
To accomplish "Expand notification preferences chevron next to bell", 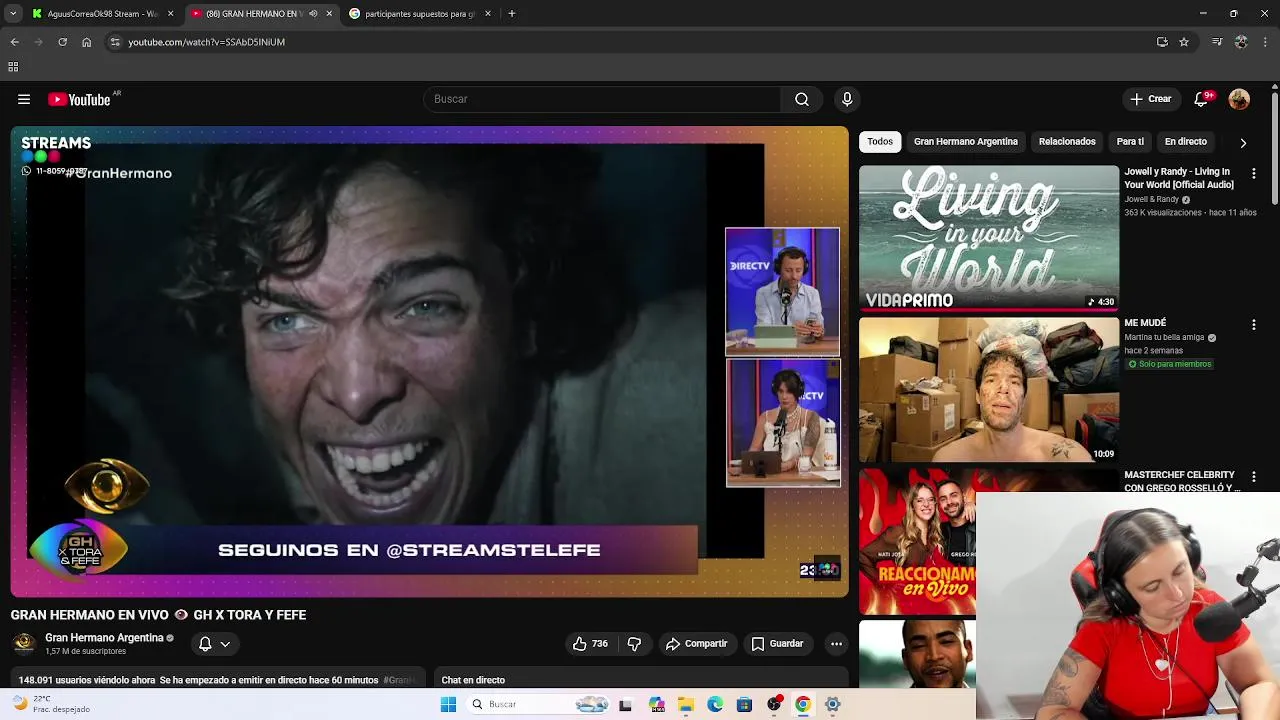I will [225, 644].
